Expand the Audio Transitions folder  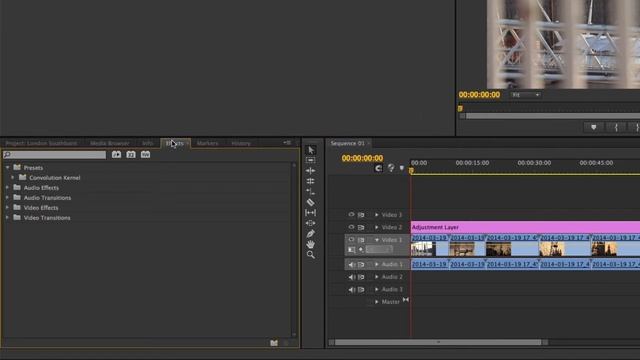tap(7, 198)
